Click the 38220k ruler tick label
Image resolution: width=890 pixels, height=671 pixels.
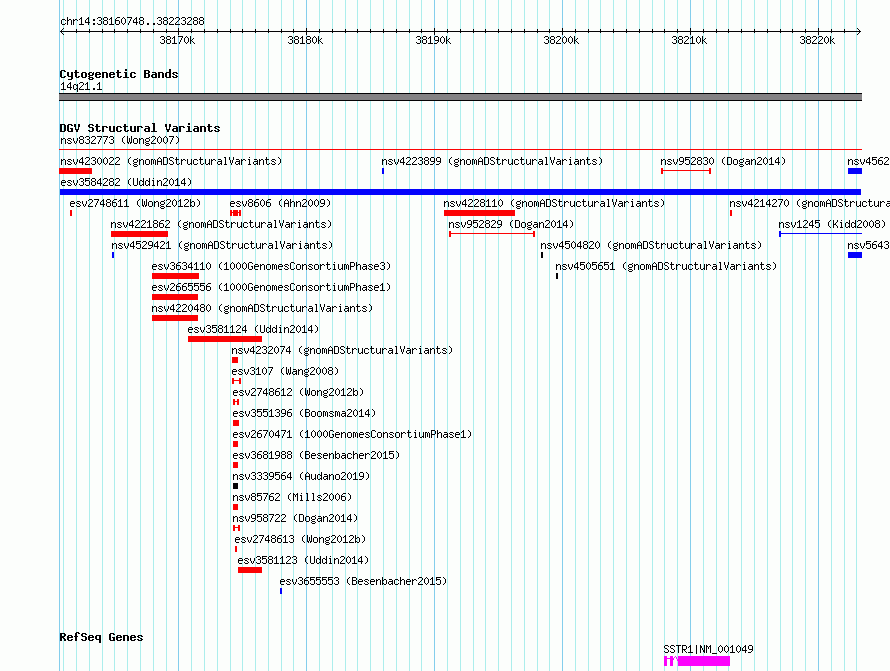(x=817, y=40)
